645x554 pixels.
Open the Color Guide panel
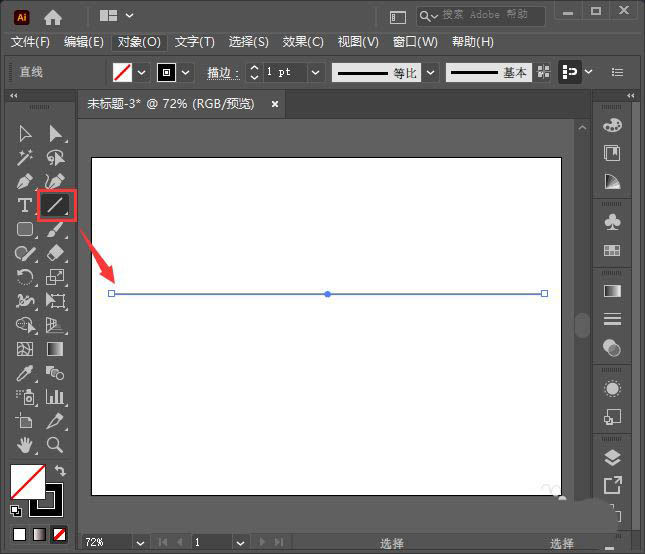tap(612, 181)
